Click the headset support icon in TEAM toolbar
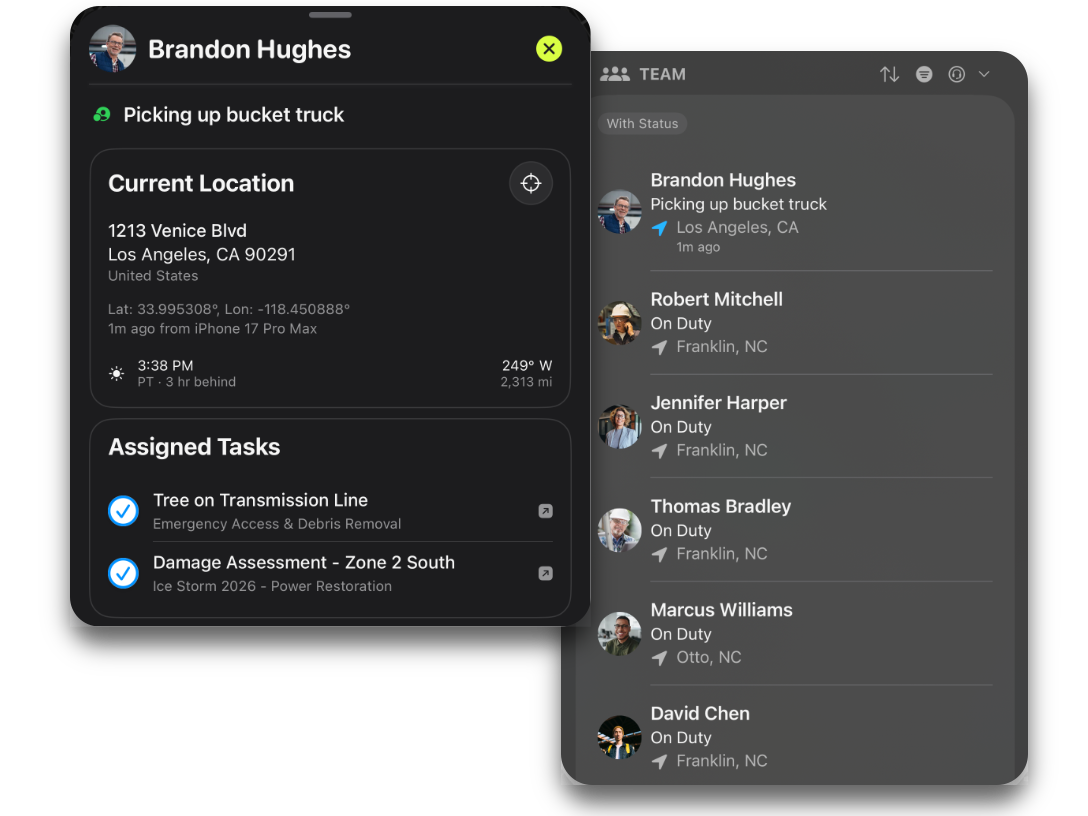Screen dimensions: 1088x816 [x=956, y=73]
